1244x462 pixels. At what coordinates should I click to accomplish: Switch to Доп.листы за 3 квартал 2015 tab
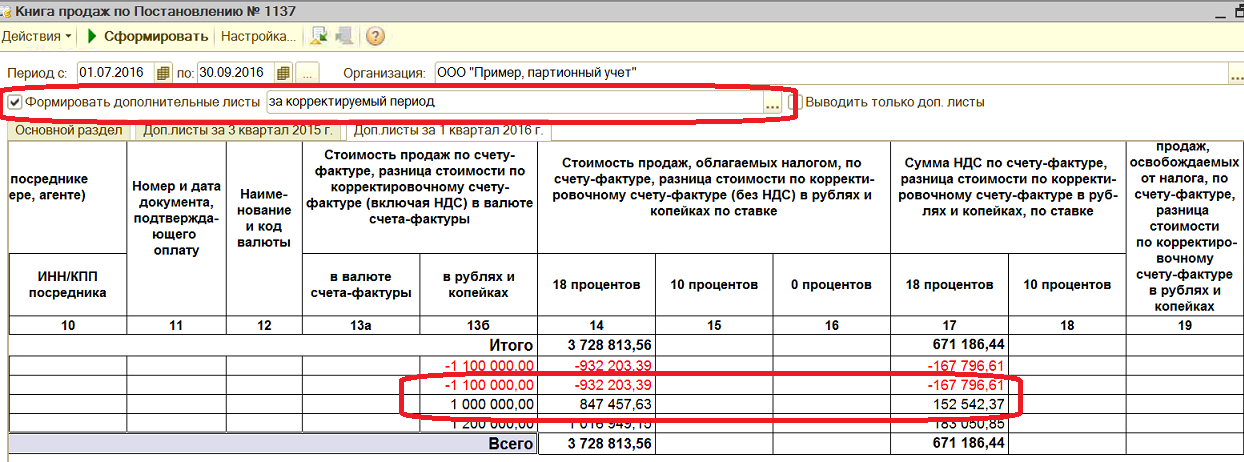(x=238, y=130)
